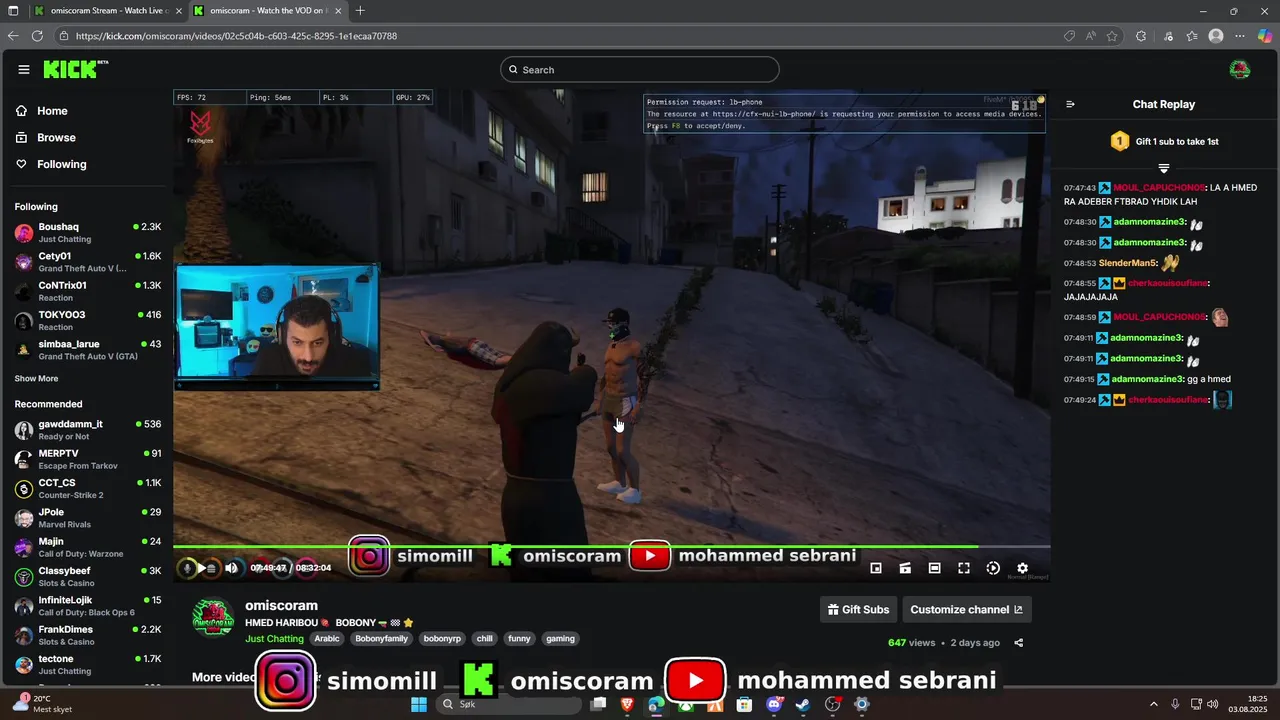This screenshot has width=1280, height=720.
Task: Open Cety01 channel in Following
Action: tap(88, 262)
